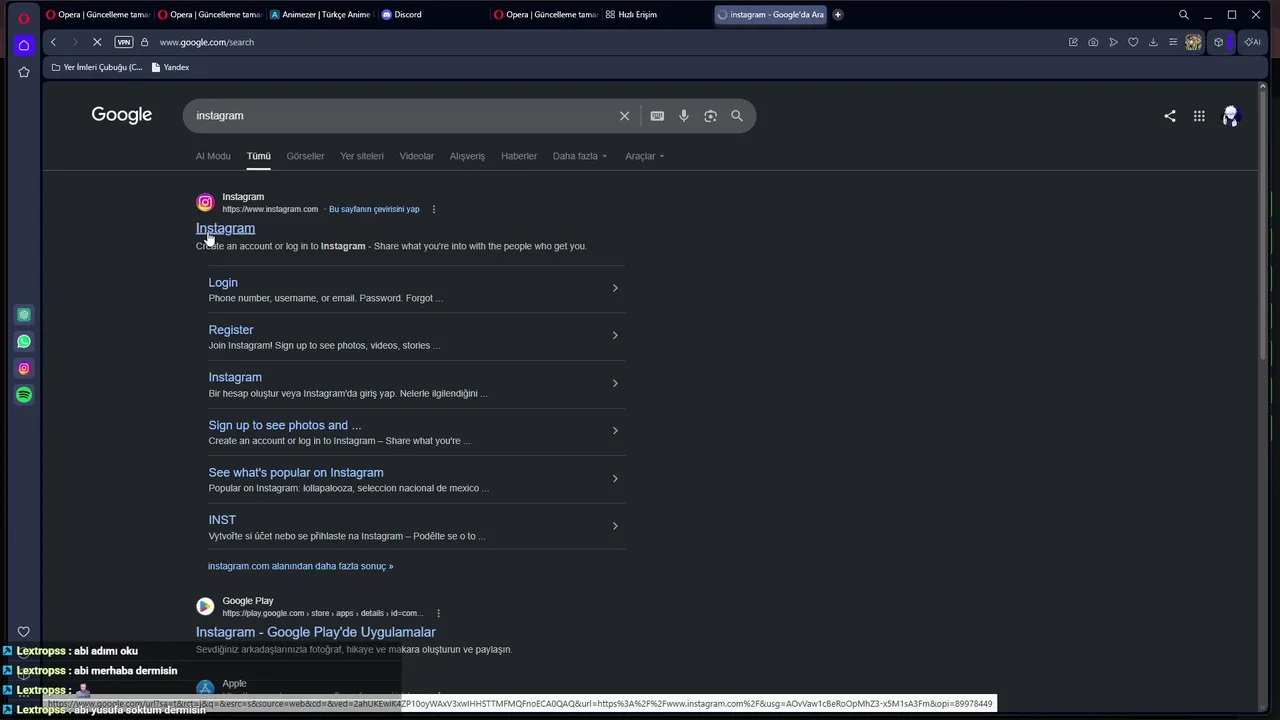Open the Yer İmleri Çubuğu bookmarks folder

(97, 67)
